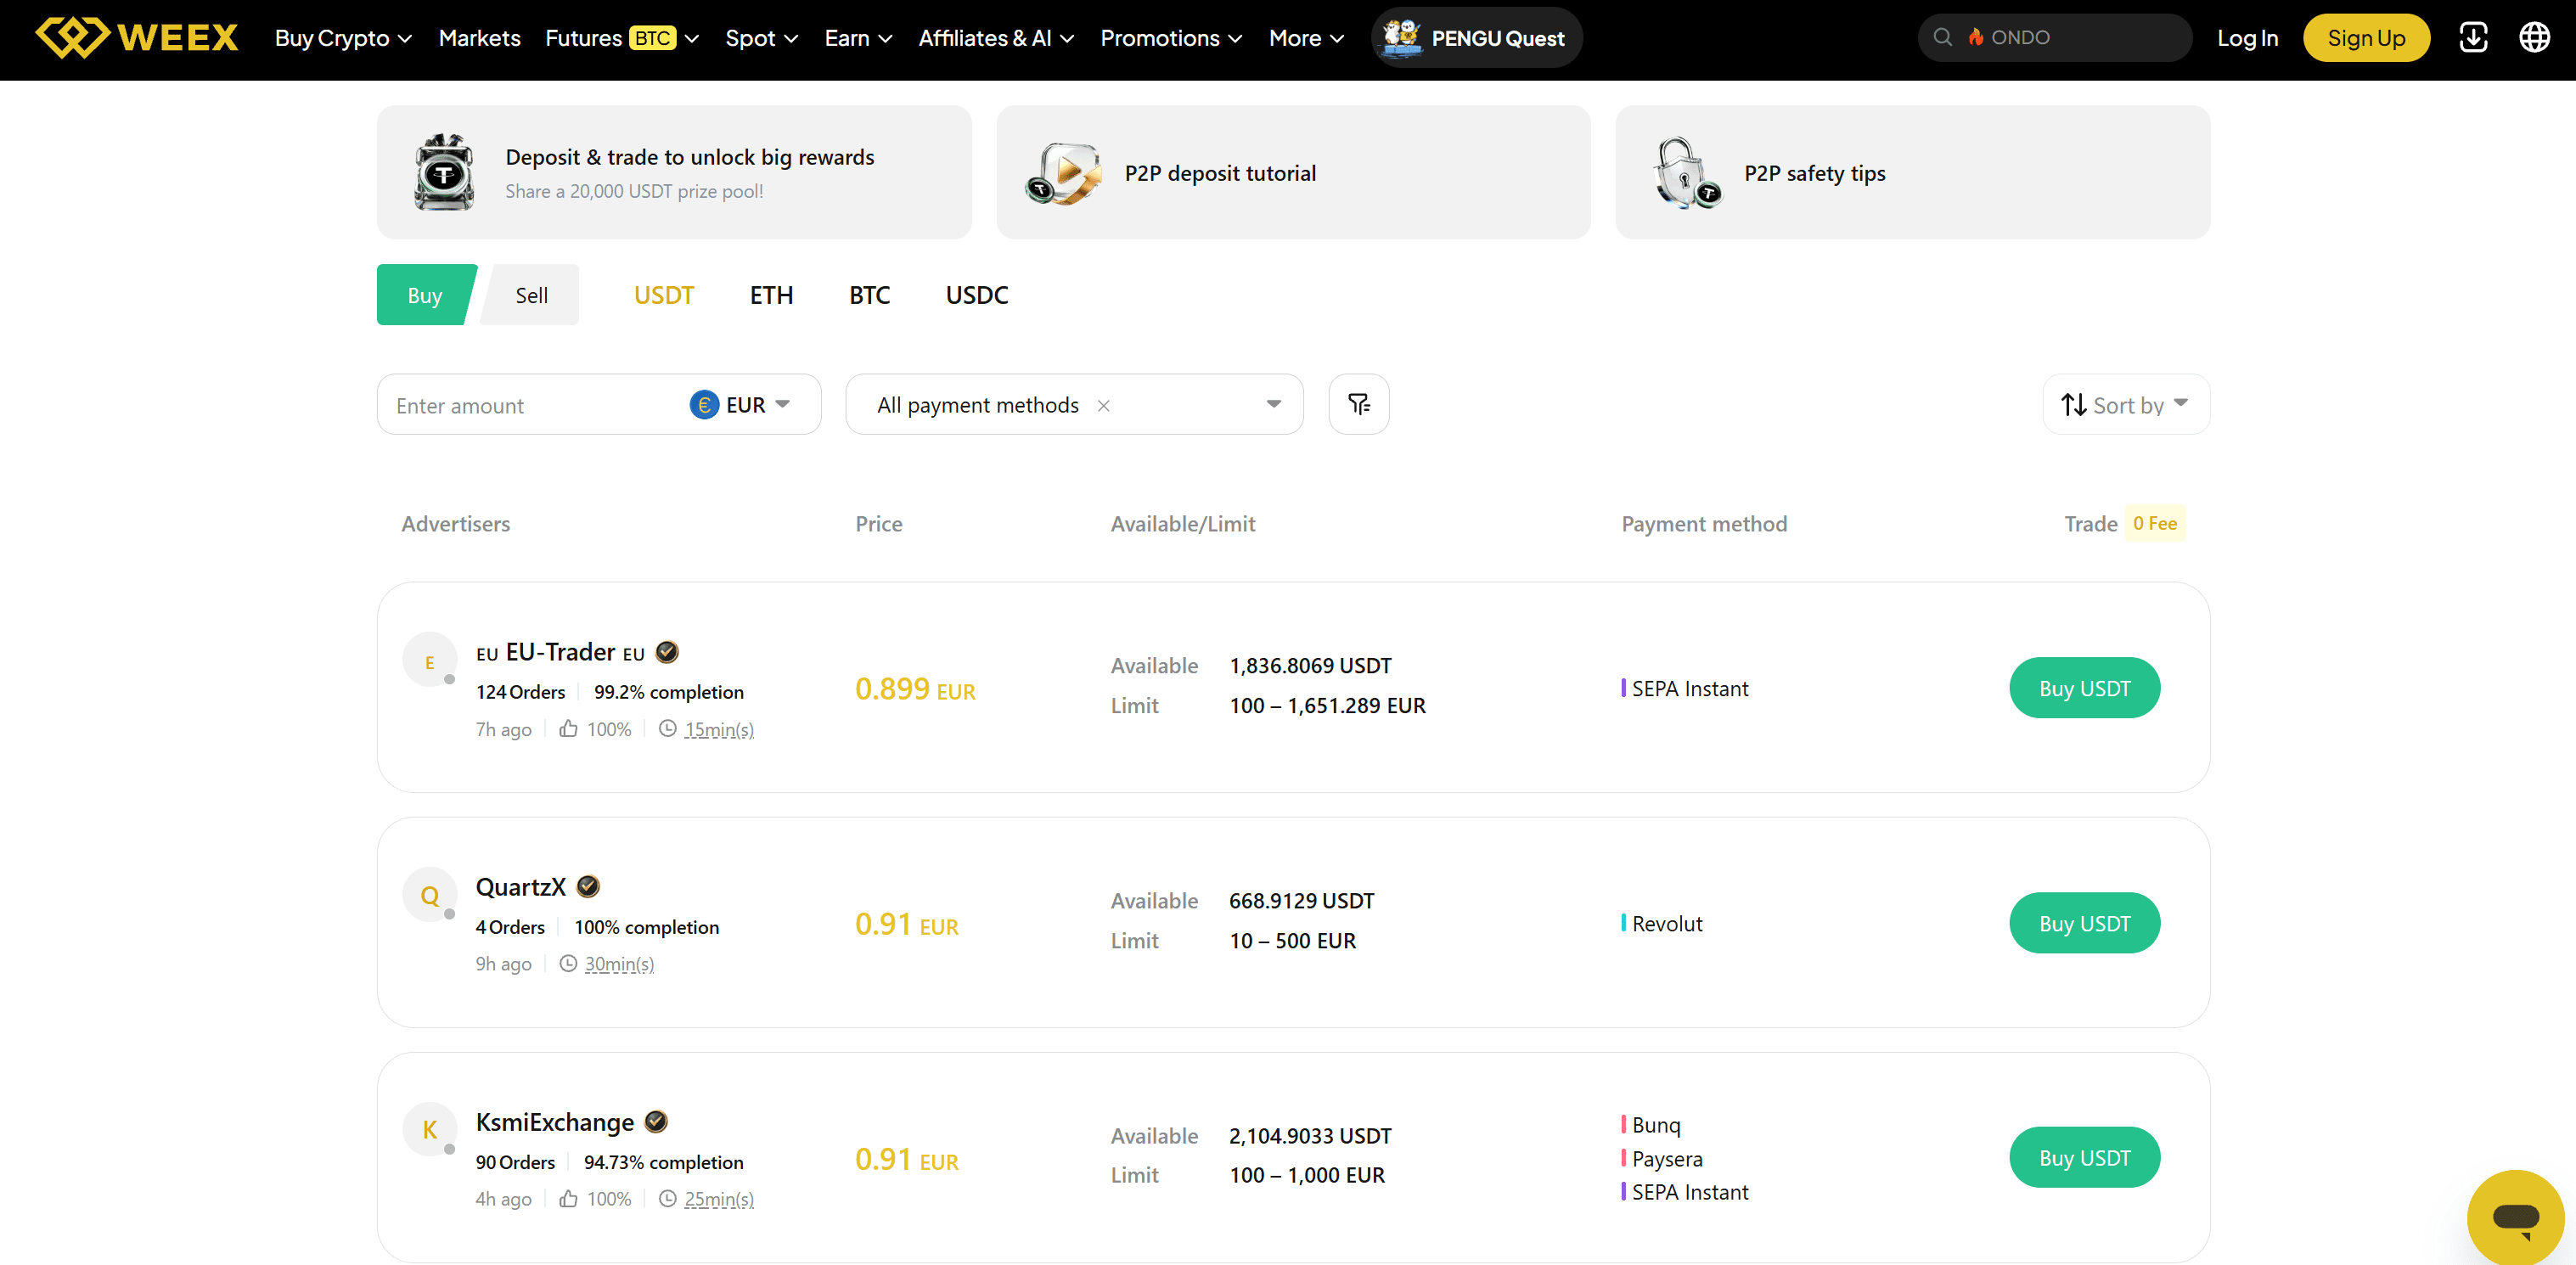Click the QuartzX avatar letter Q
Viewport: 2576px width, 1265px height.
(430, 895)
